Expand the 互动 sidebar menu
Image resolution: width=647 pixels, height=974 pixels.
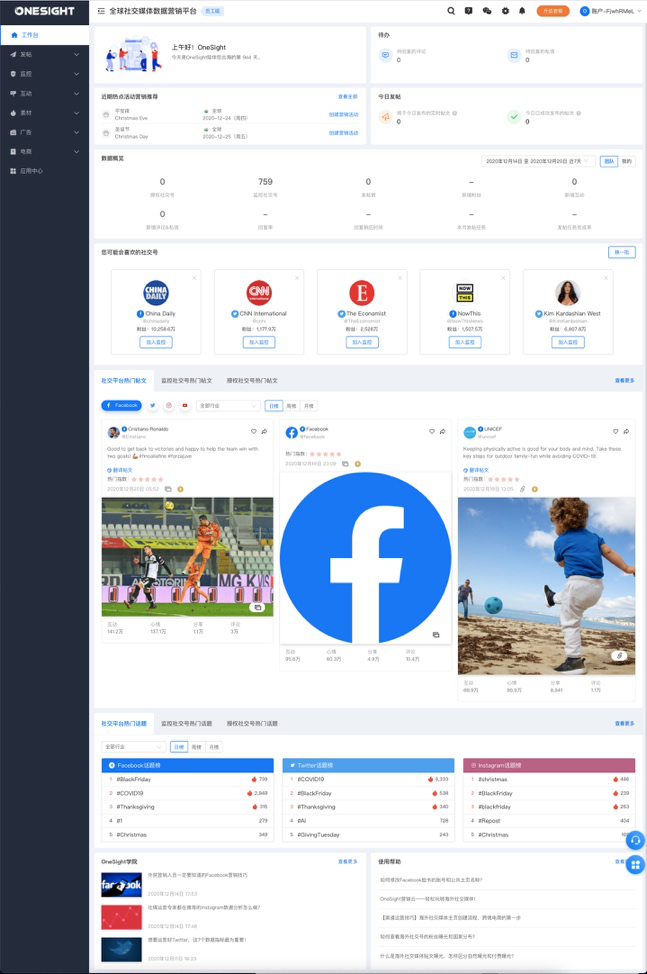pyautogui.click(x=44, y=93)
